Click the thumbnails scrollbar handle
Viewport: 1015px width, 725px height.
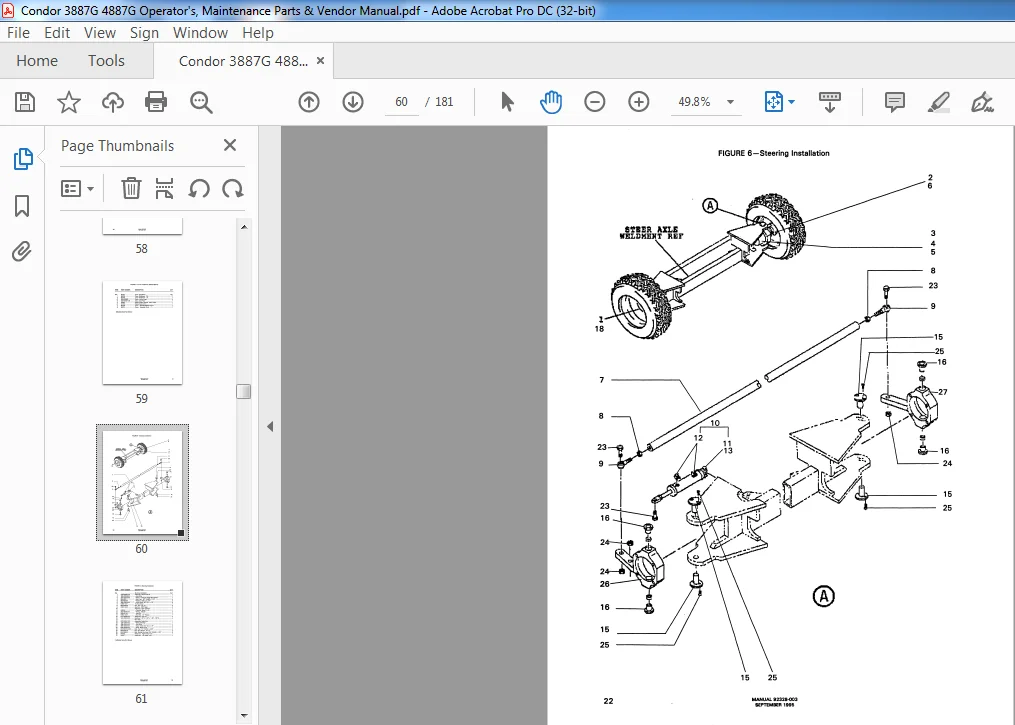click(x=243, y=392)
